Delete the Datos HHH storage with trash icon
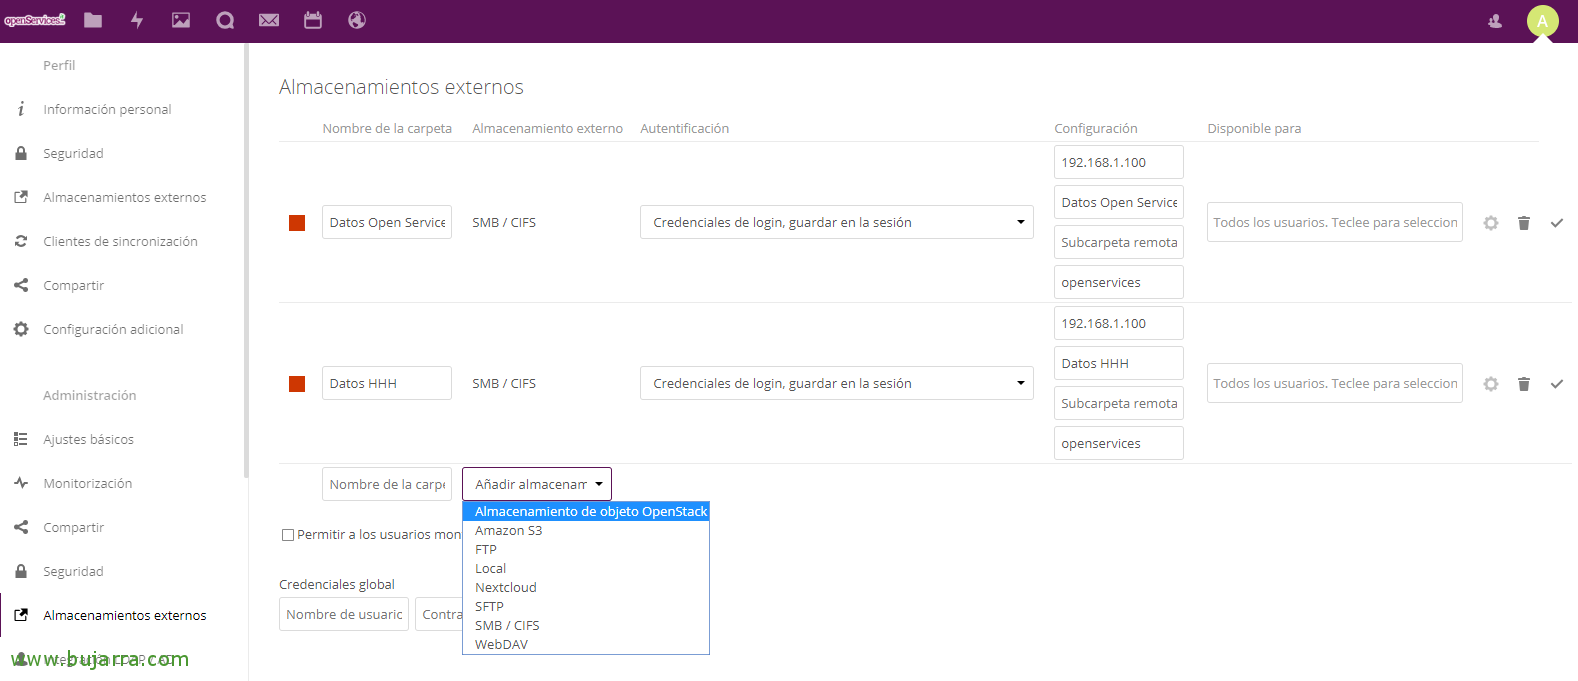1578x681 pixels. (x=1523, y=384)
